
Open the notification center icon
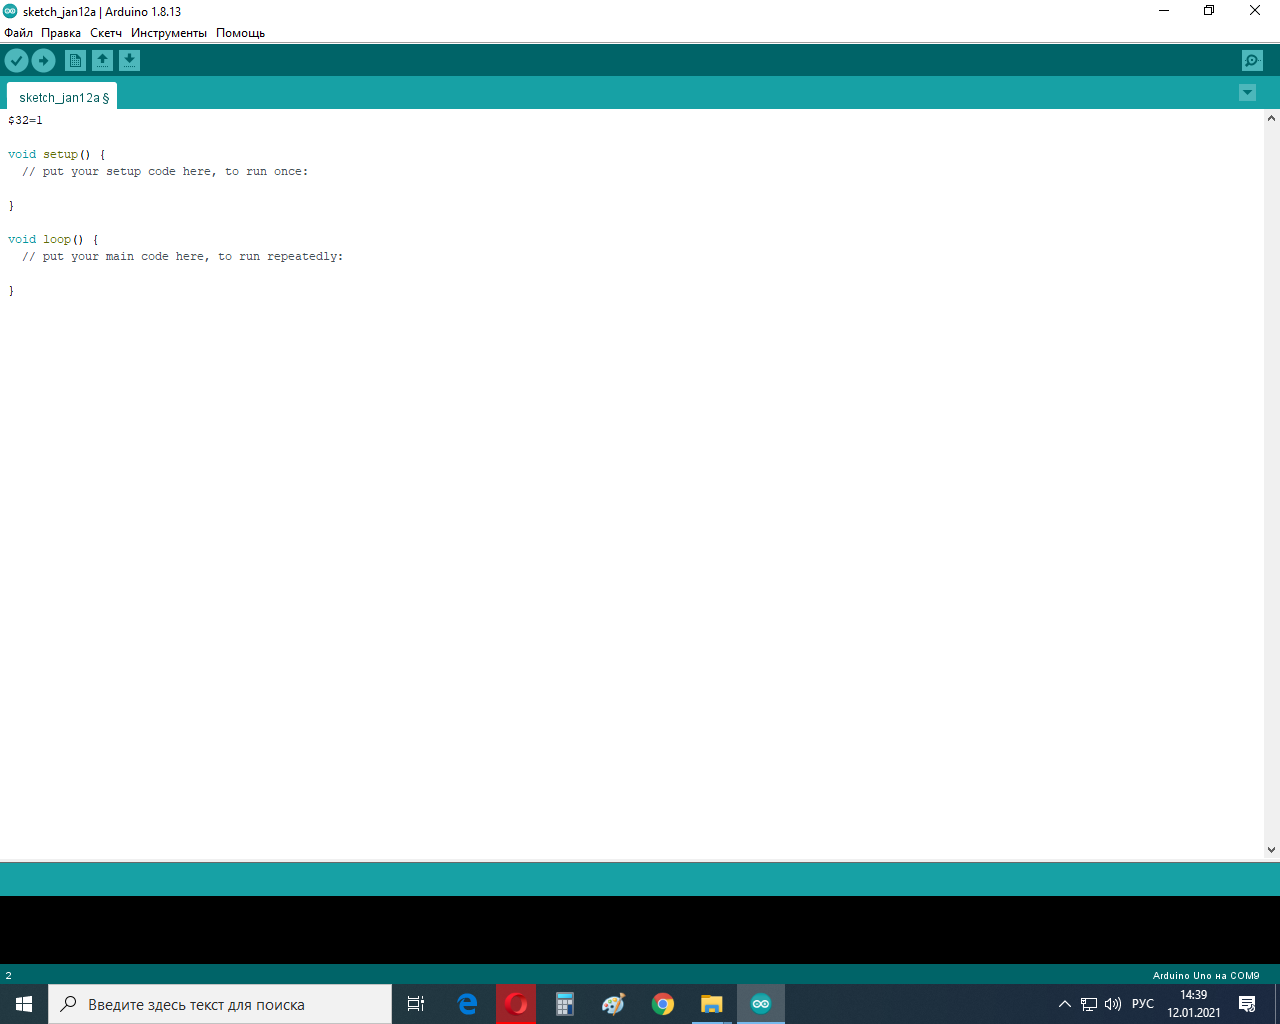tap(1247, 1004)
